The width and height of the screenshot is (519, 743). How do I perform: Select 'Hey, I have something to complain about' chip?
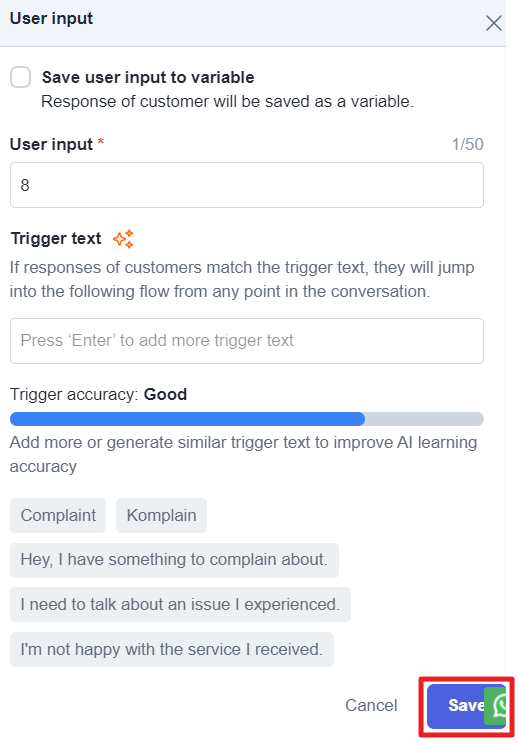pyautogui.click(x=174, y=560)
